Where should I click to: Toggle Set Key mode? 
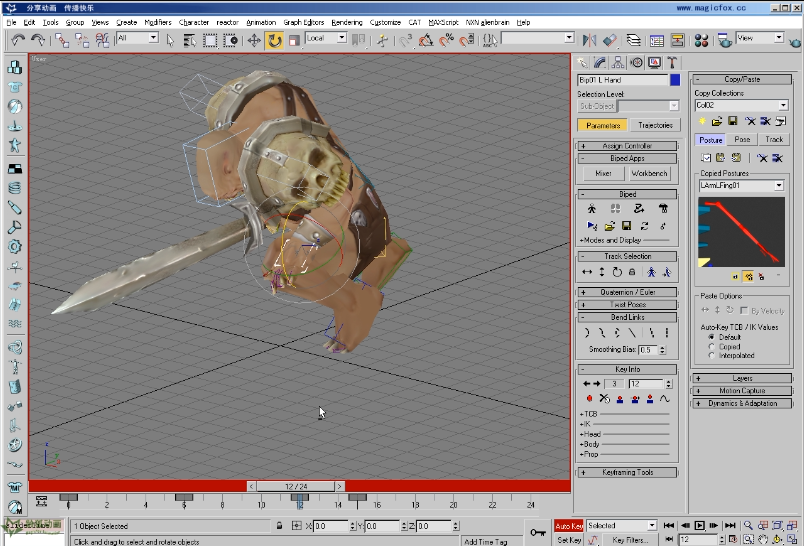pos(569,540)
